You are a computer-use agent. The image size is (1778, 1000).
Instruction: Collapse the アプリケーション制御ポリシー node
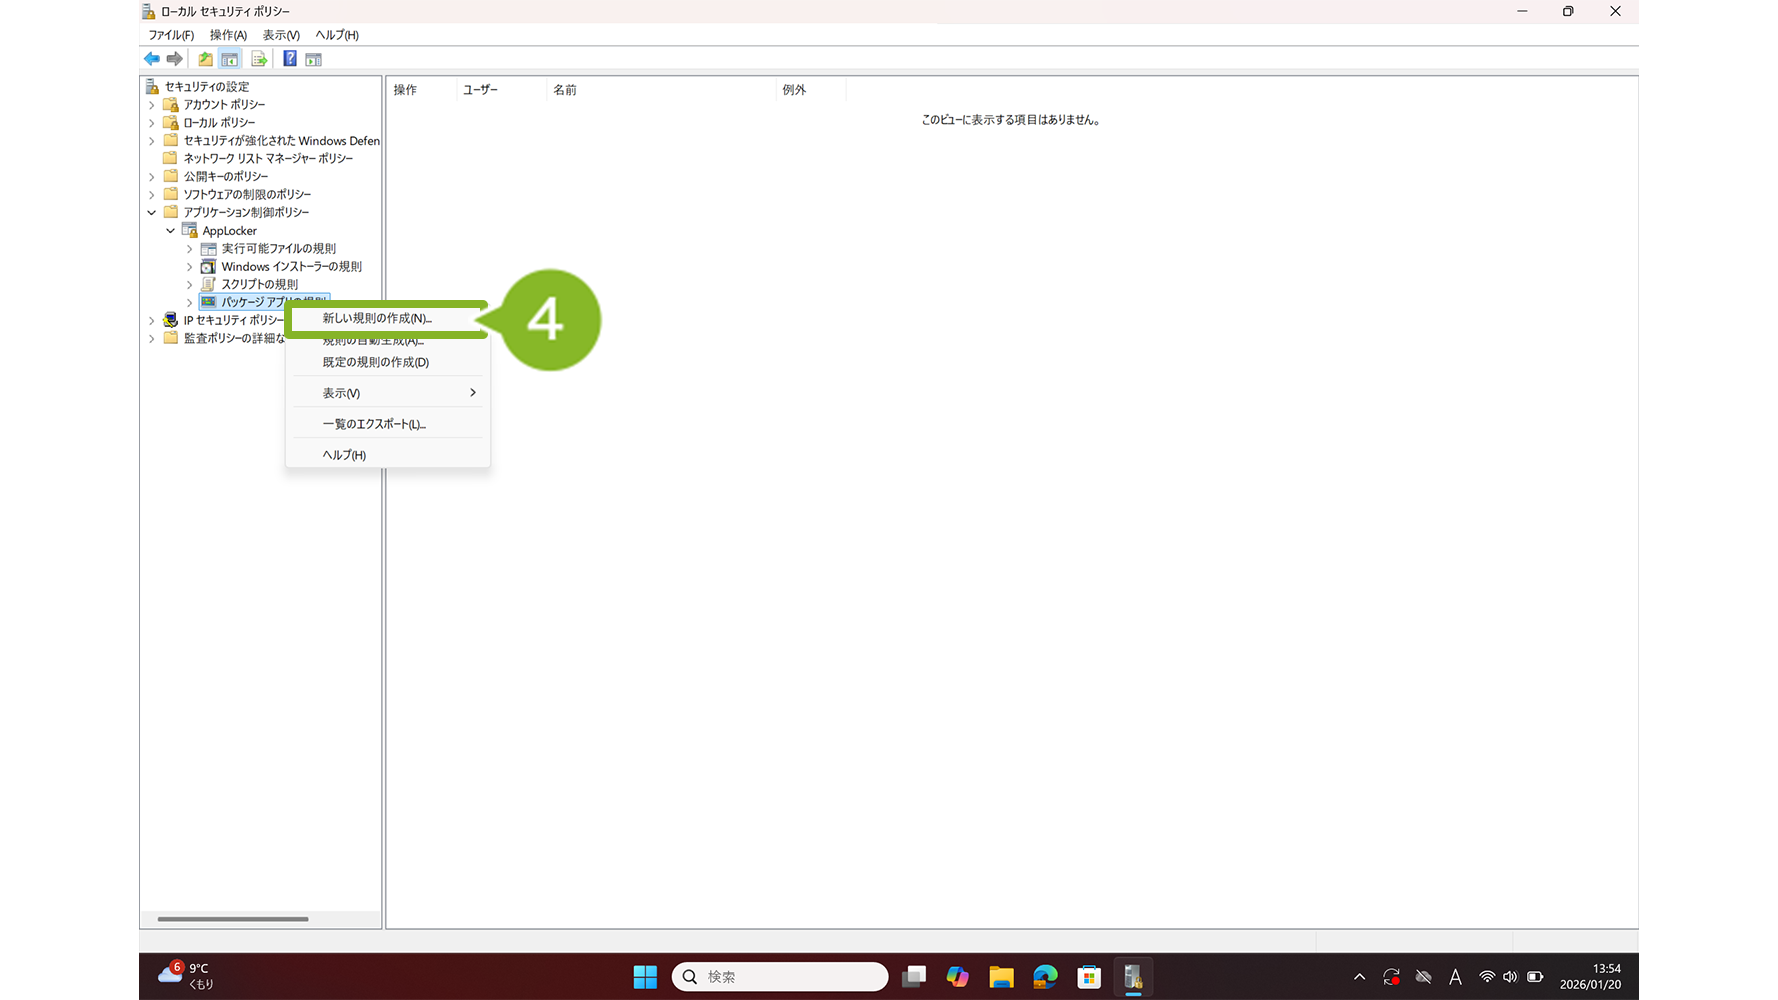pos(152,213)
